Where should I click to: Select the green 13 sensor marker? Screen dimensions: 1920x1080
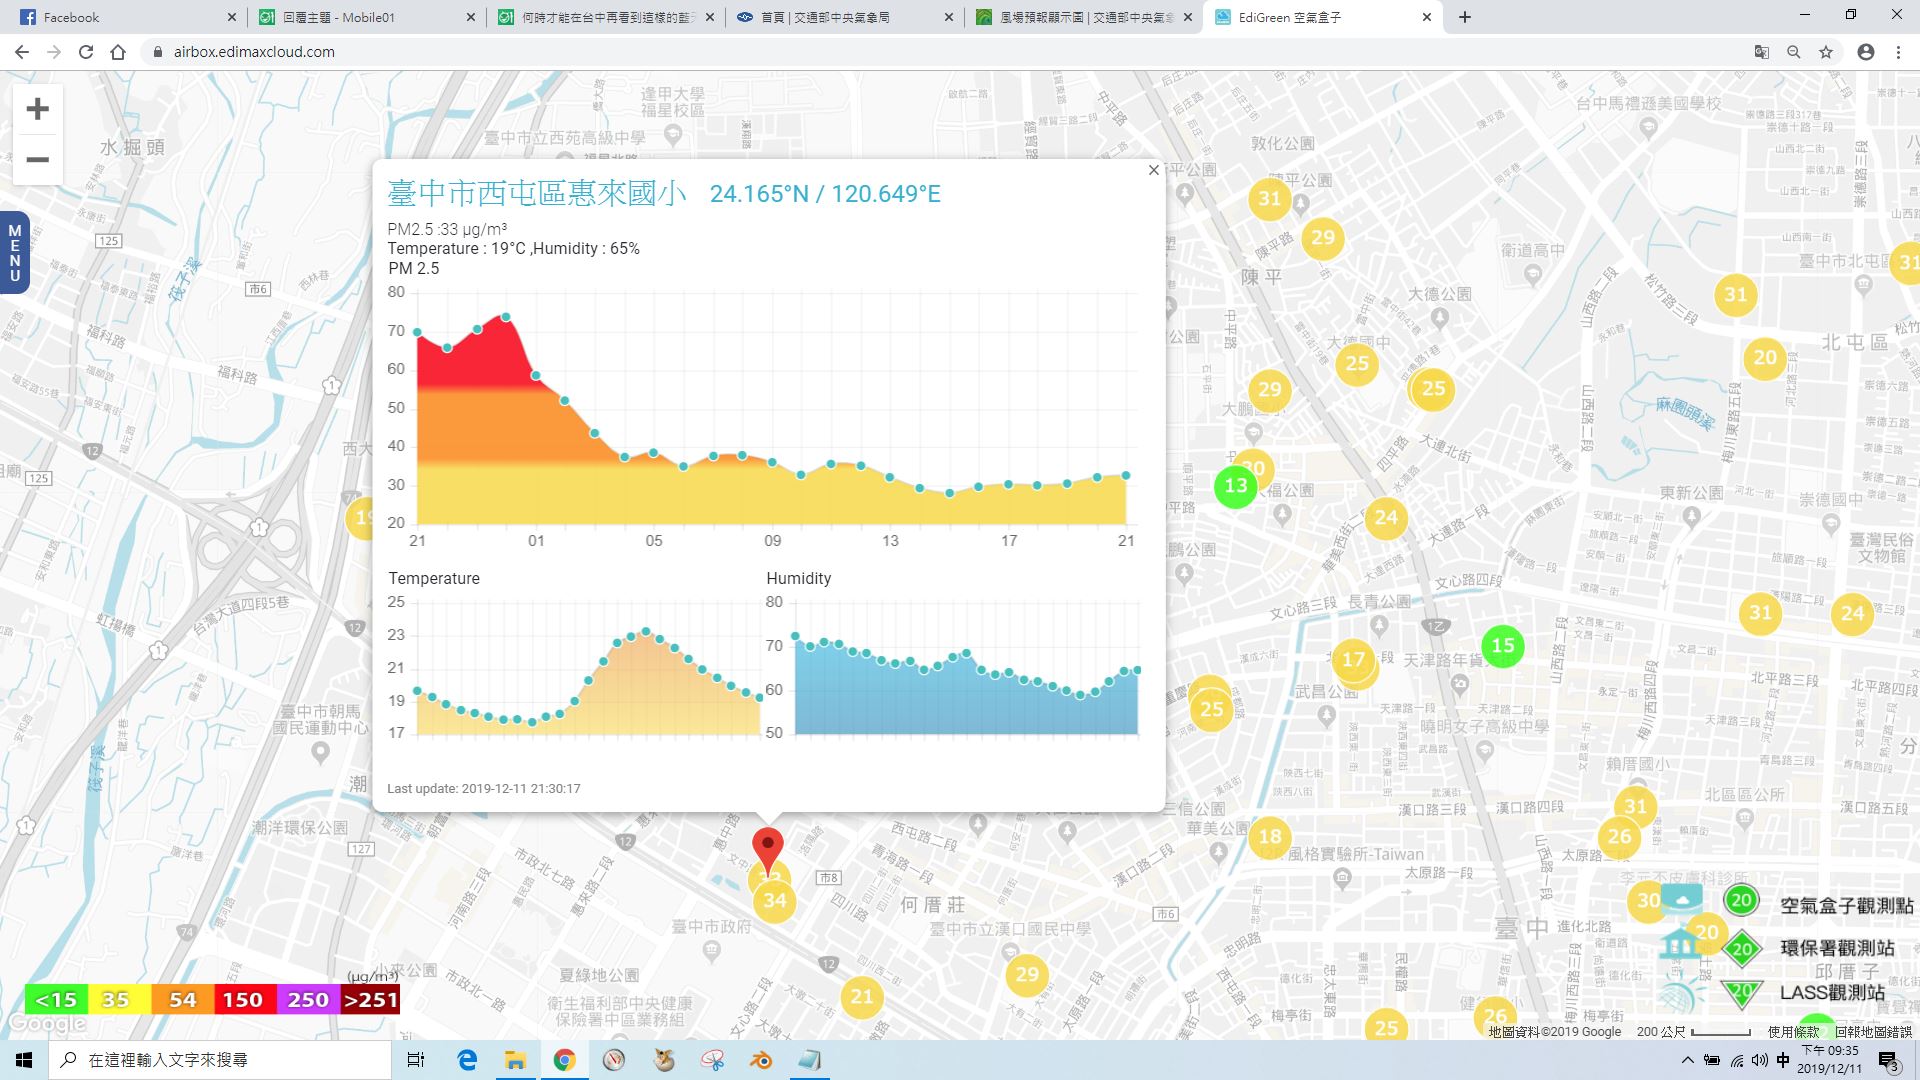pyautogui.click(x=1236, y=486)
